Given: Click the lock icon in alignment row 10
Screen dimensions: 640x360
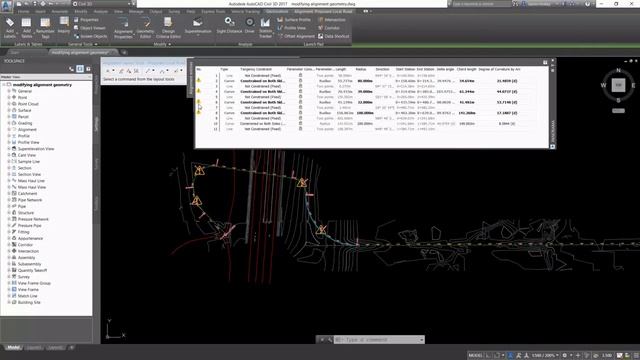Looking at the screenshot, I should 300,123.
